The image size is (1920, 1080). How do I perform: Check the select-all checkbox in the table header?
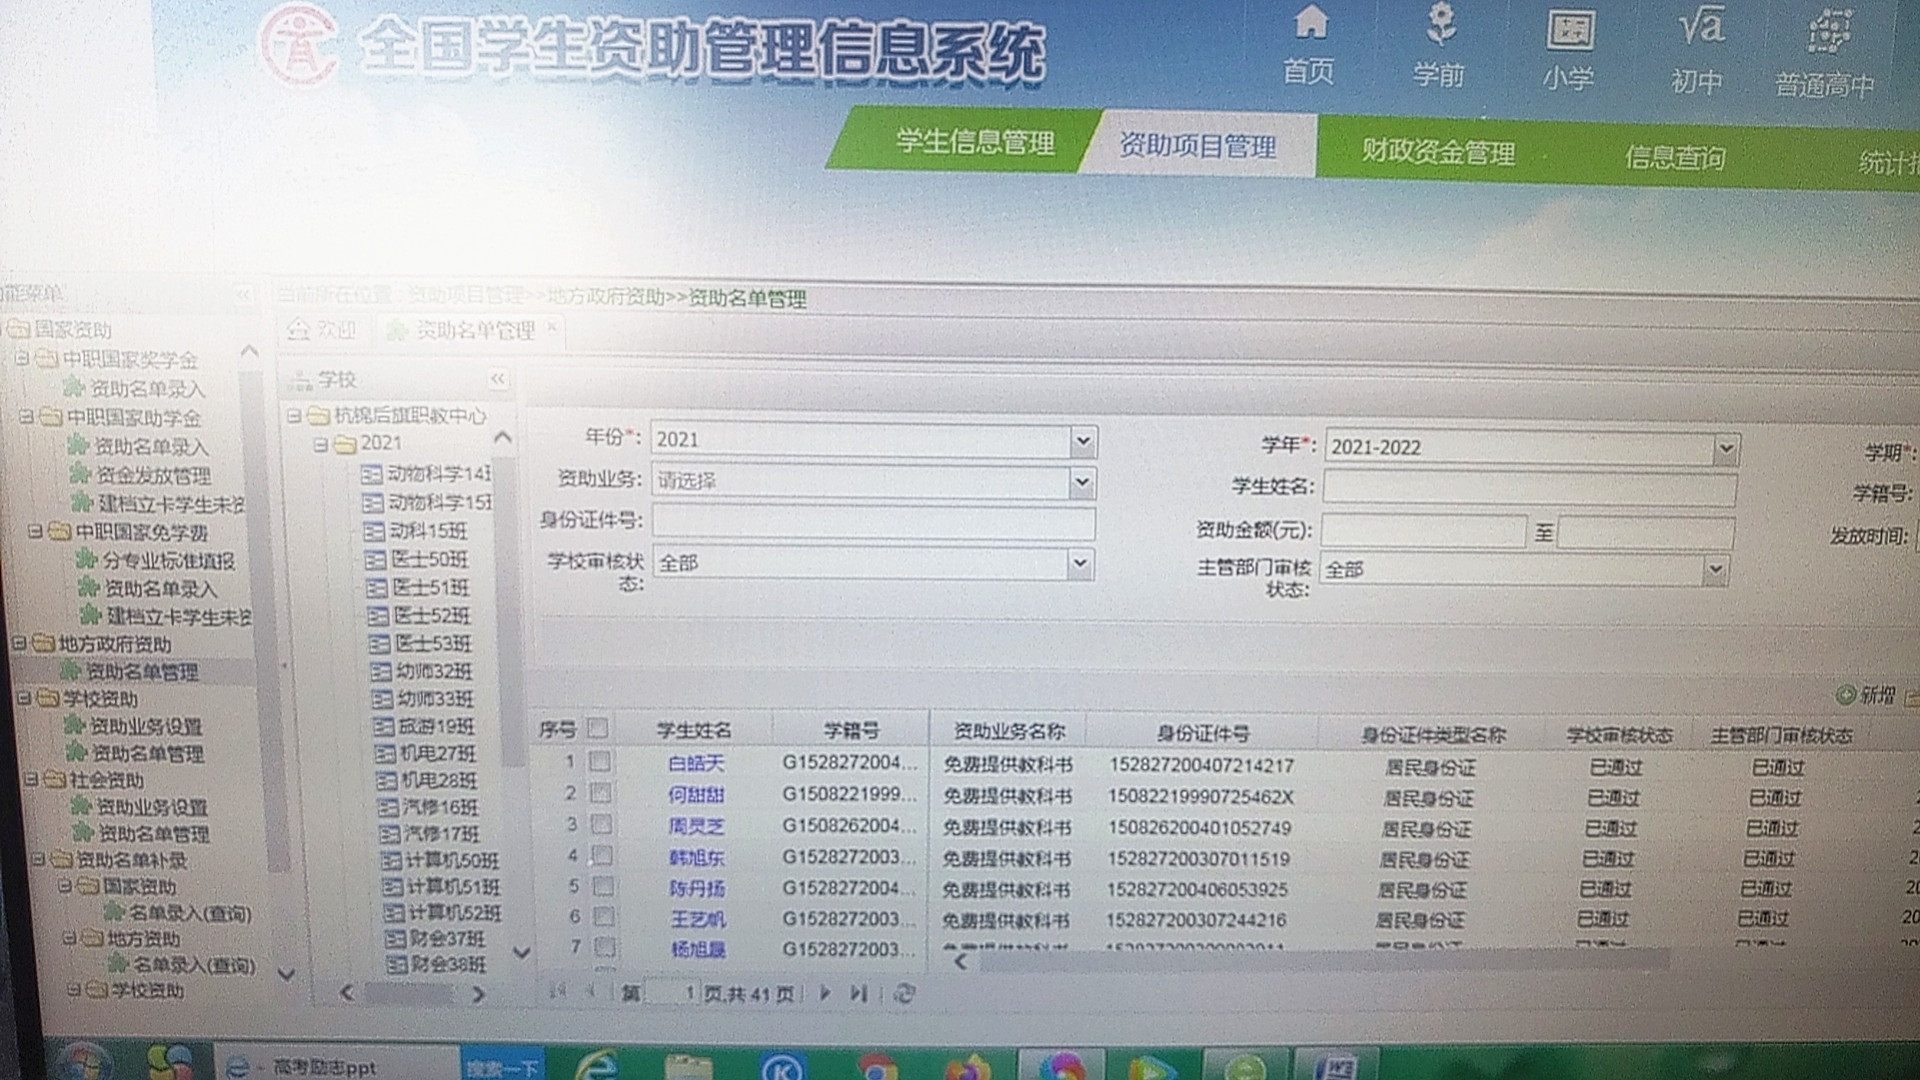[597, 730]
